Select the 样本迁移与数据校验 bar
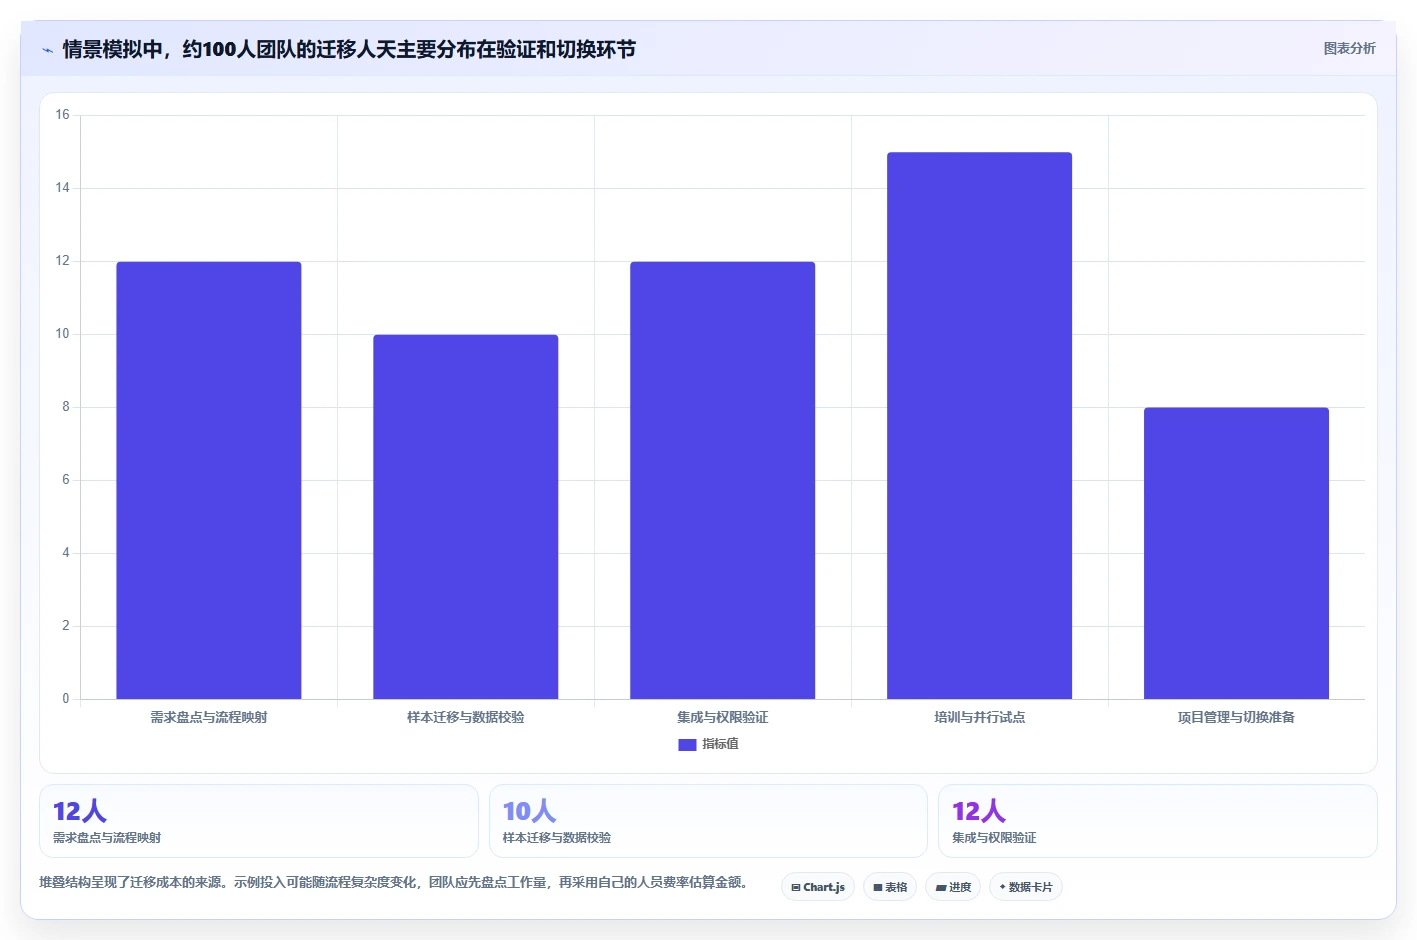The height and width of the screenshot is (940, 1417). pyautogui.click(x=466, y=517)
